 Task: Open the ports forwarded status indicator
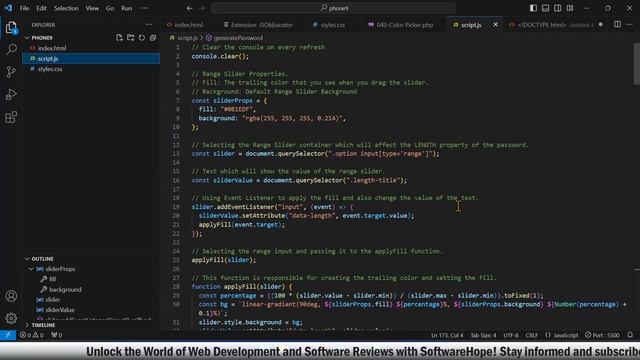[57, 335]
